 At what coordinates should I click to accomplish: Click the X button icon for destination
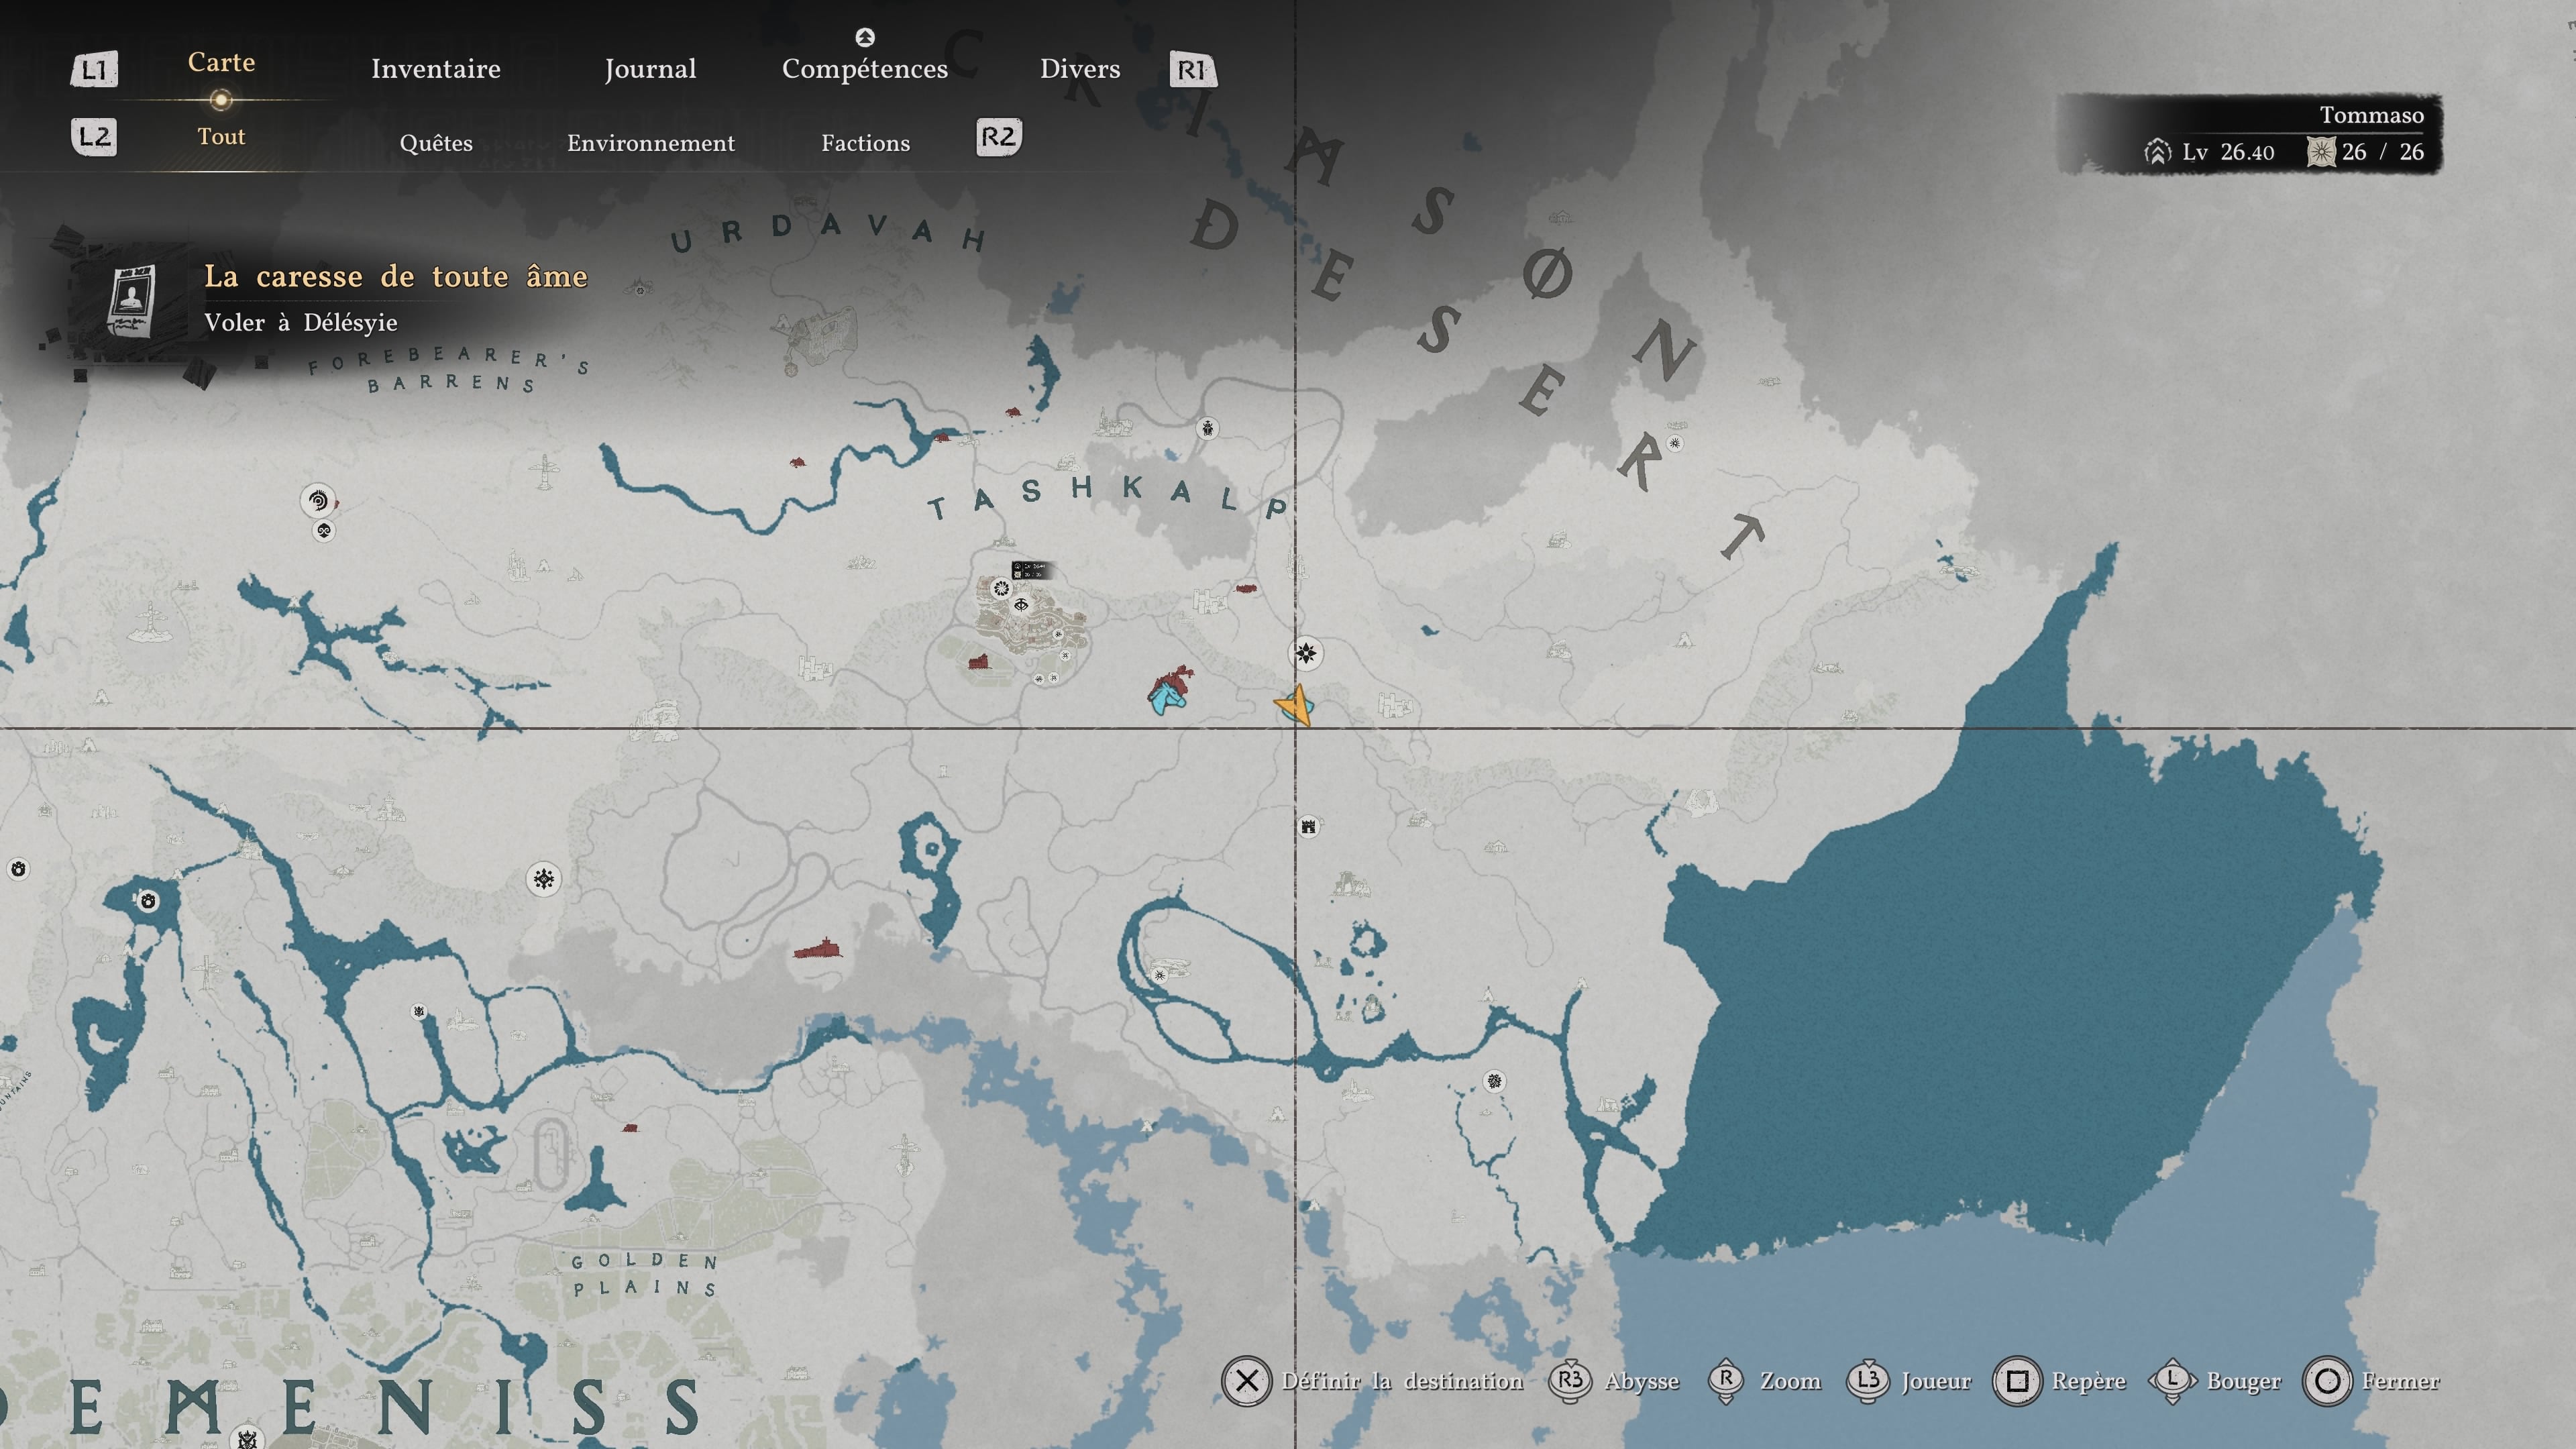(x=1246, y=1381)
